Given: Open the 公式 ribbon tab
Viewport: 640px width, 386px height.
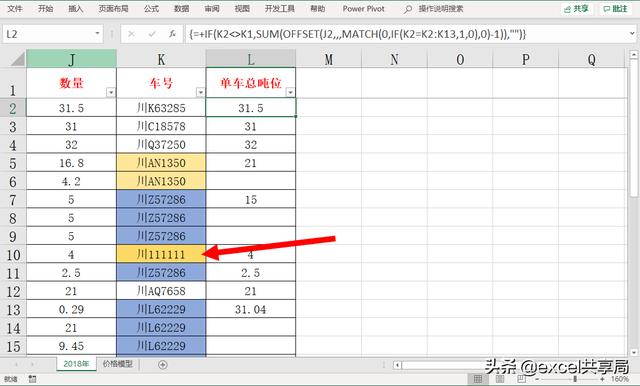Looking at the screenshot, I should [x=151, y=9].
